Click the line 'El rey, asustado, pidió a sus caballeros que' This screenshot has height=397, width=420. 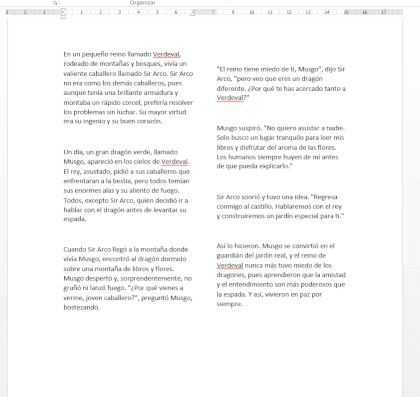tap(127, 171)
